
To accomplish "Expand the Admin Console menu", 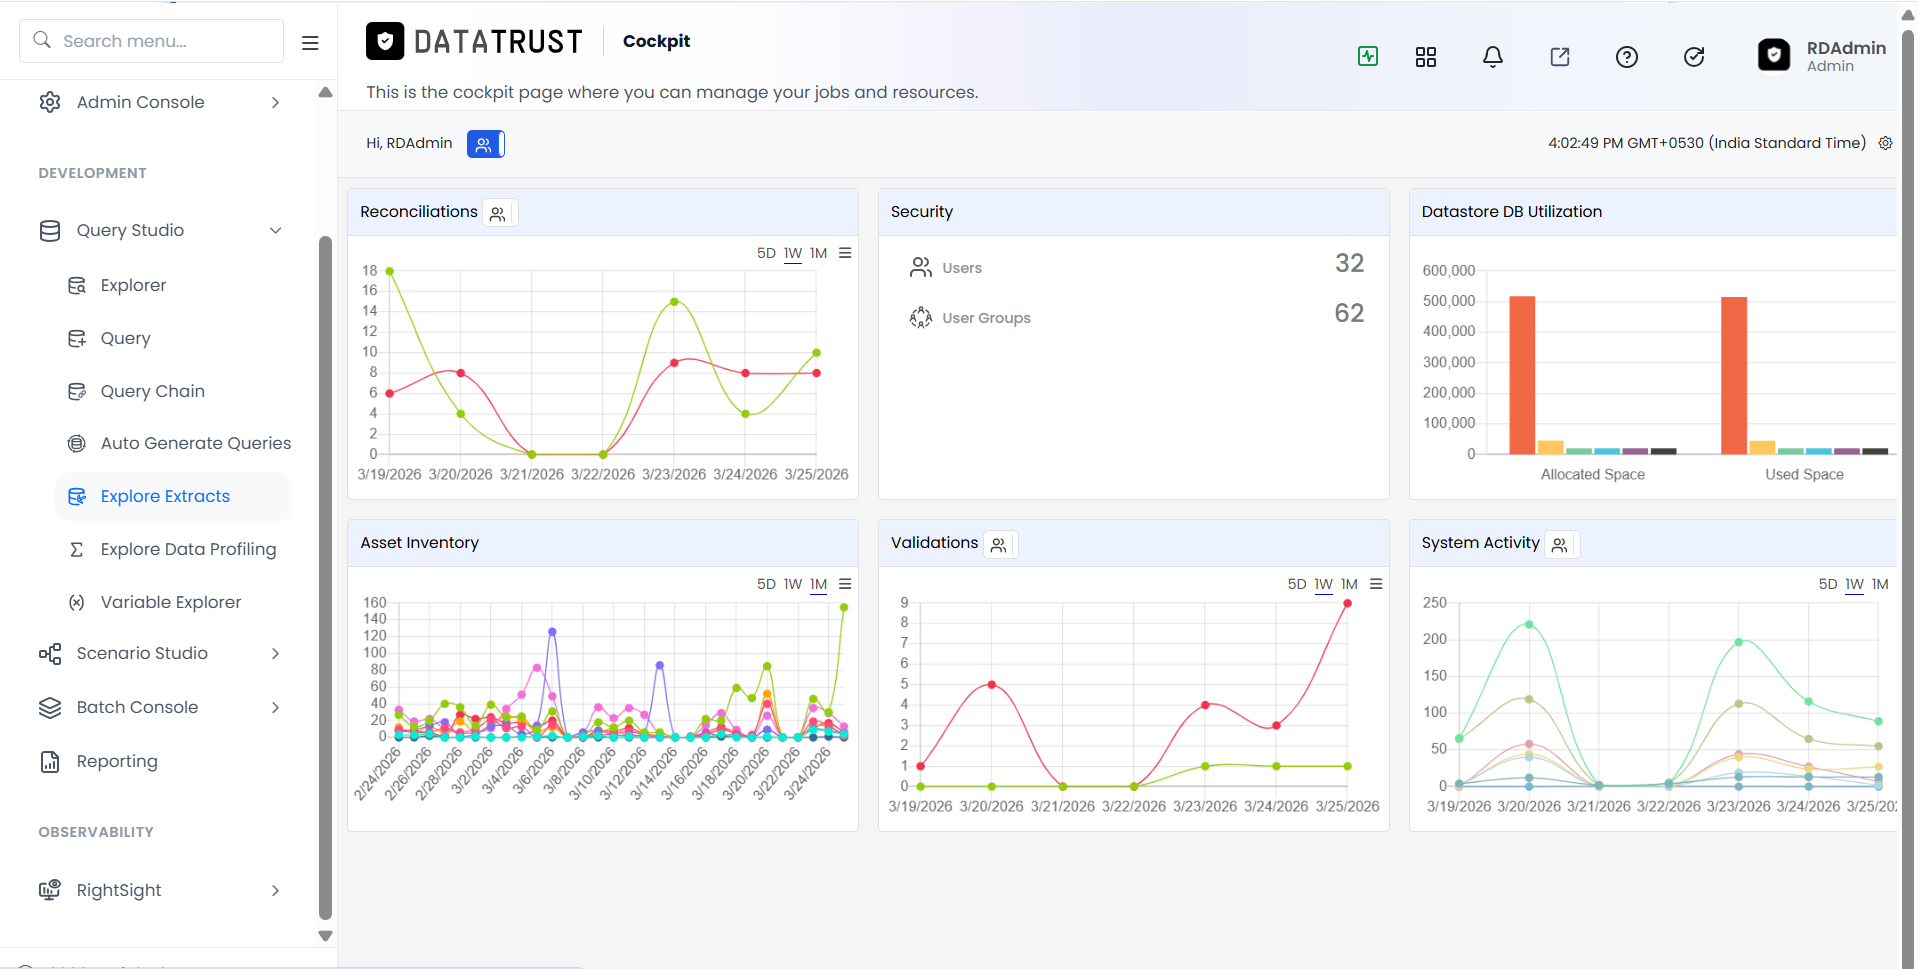I will tap(160, 102).
